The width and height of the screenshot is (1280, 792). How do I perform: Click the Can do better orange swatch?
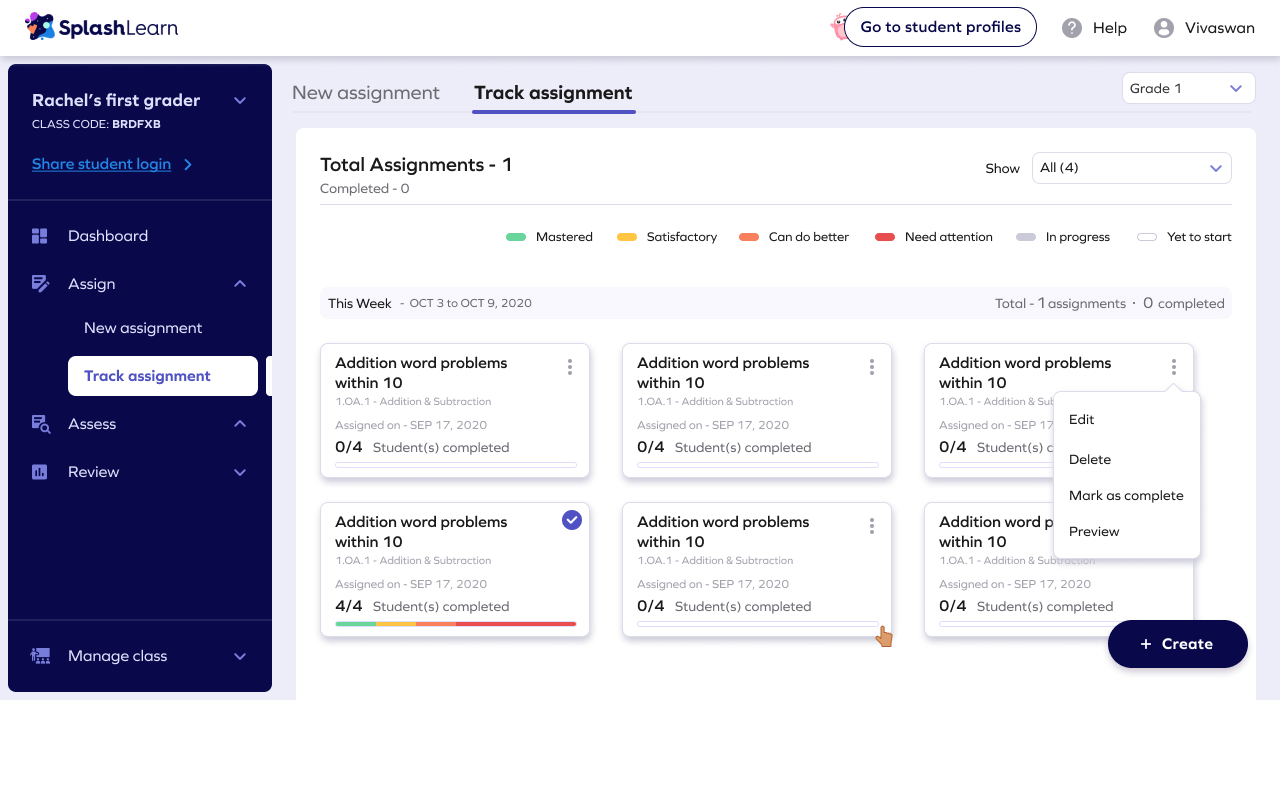749,237
